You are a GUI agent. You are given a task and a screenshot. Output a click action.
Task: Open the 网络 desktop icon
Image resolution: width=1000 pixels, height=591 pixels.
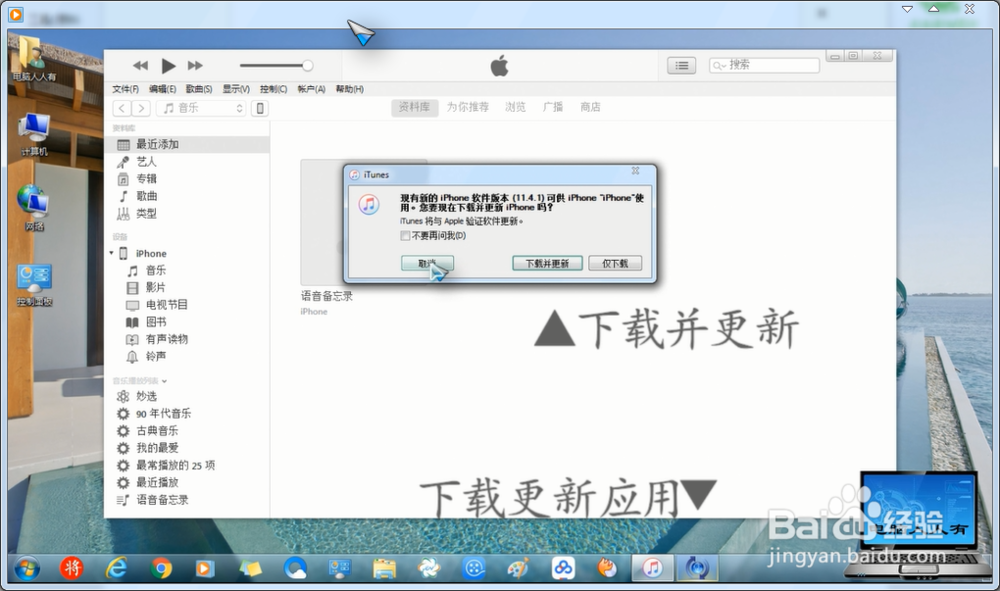[34, 208]
